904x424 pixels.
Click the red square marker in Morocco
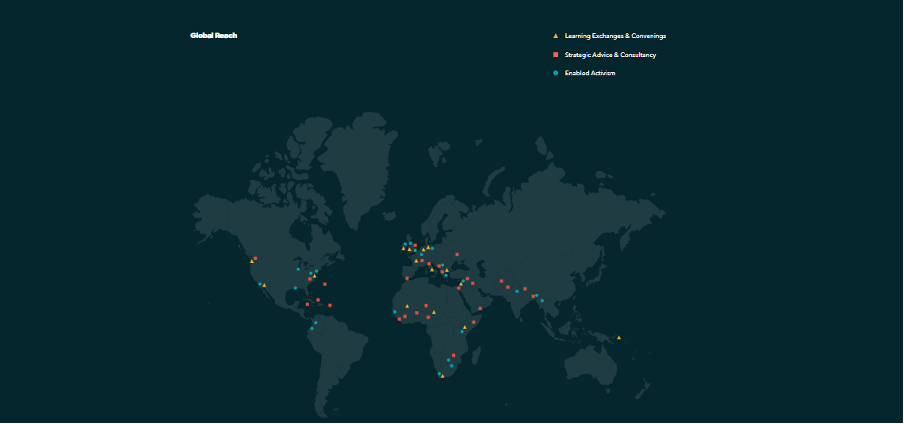(x=407, y=279)
